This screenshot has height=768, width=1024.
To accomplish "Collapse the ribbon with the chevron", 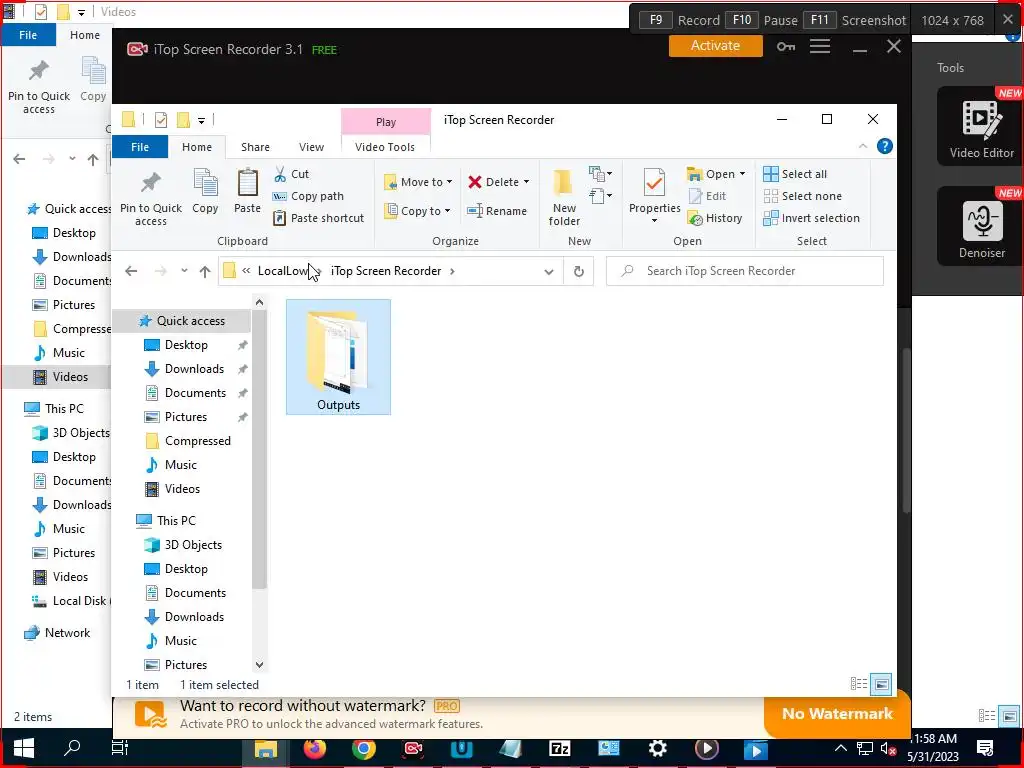I will (862, 146).
